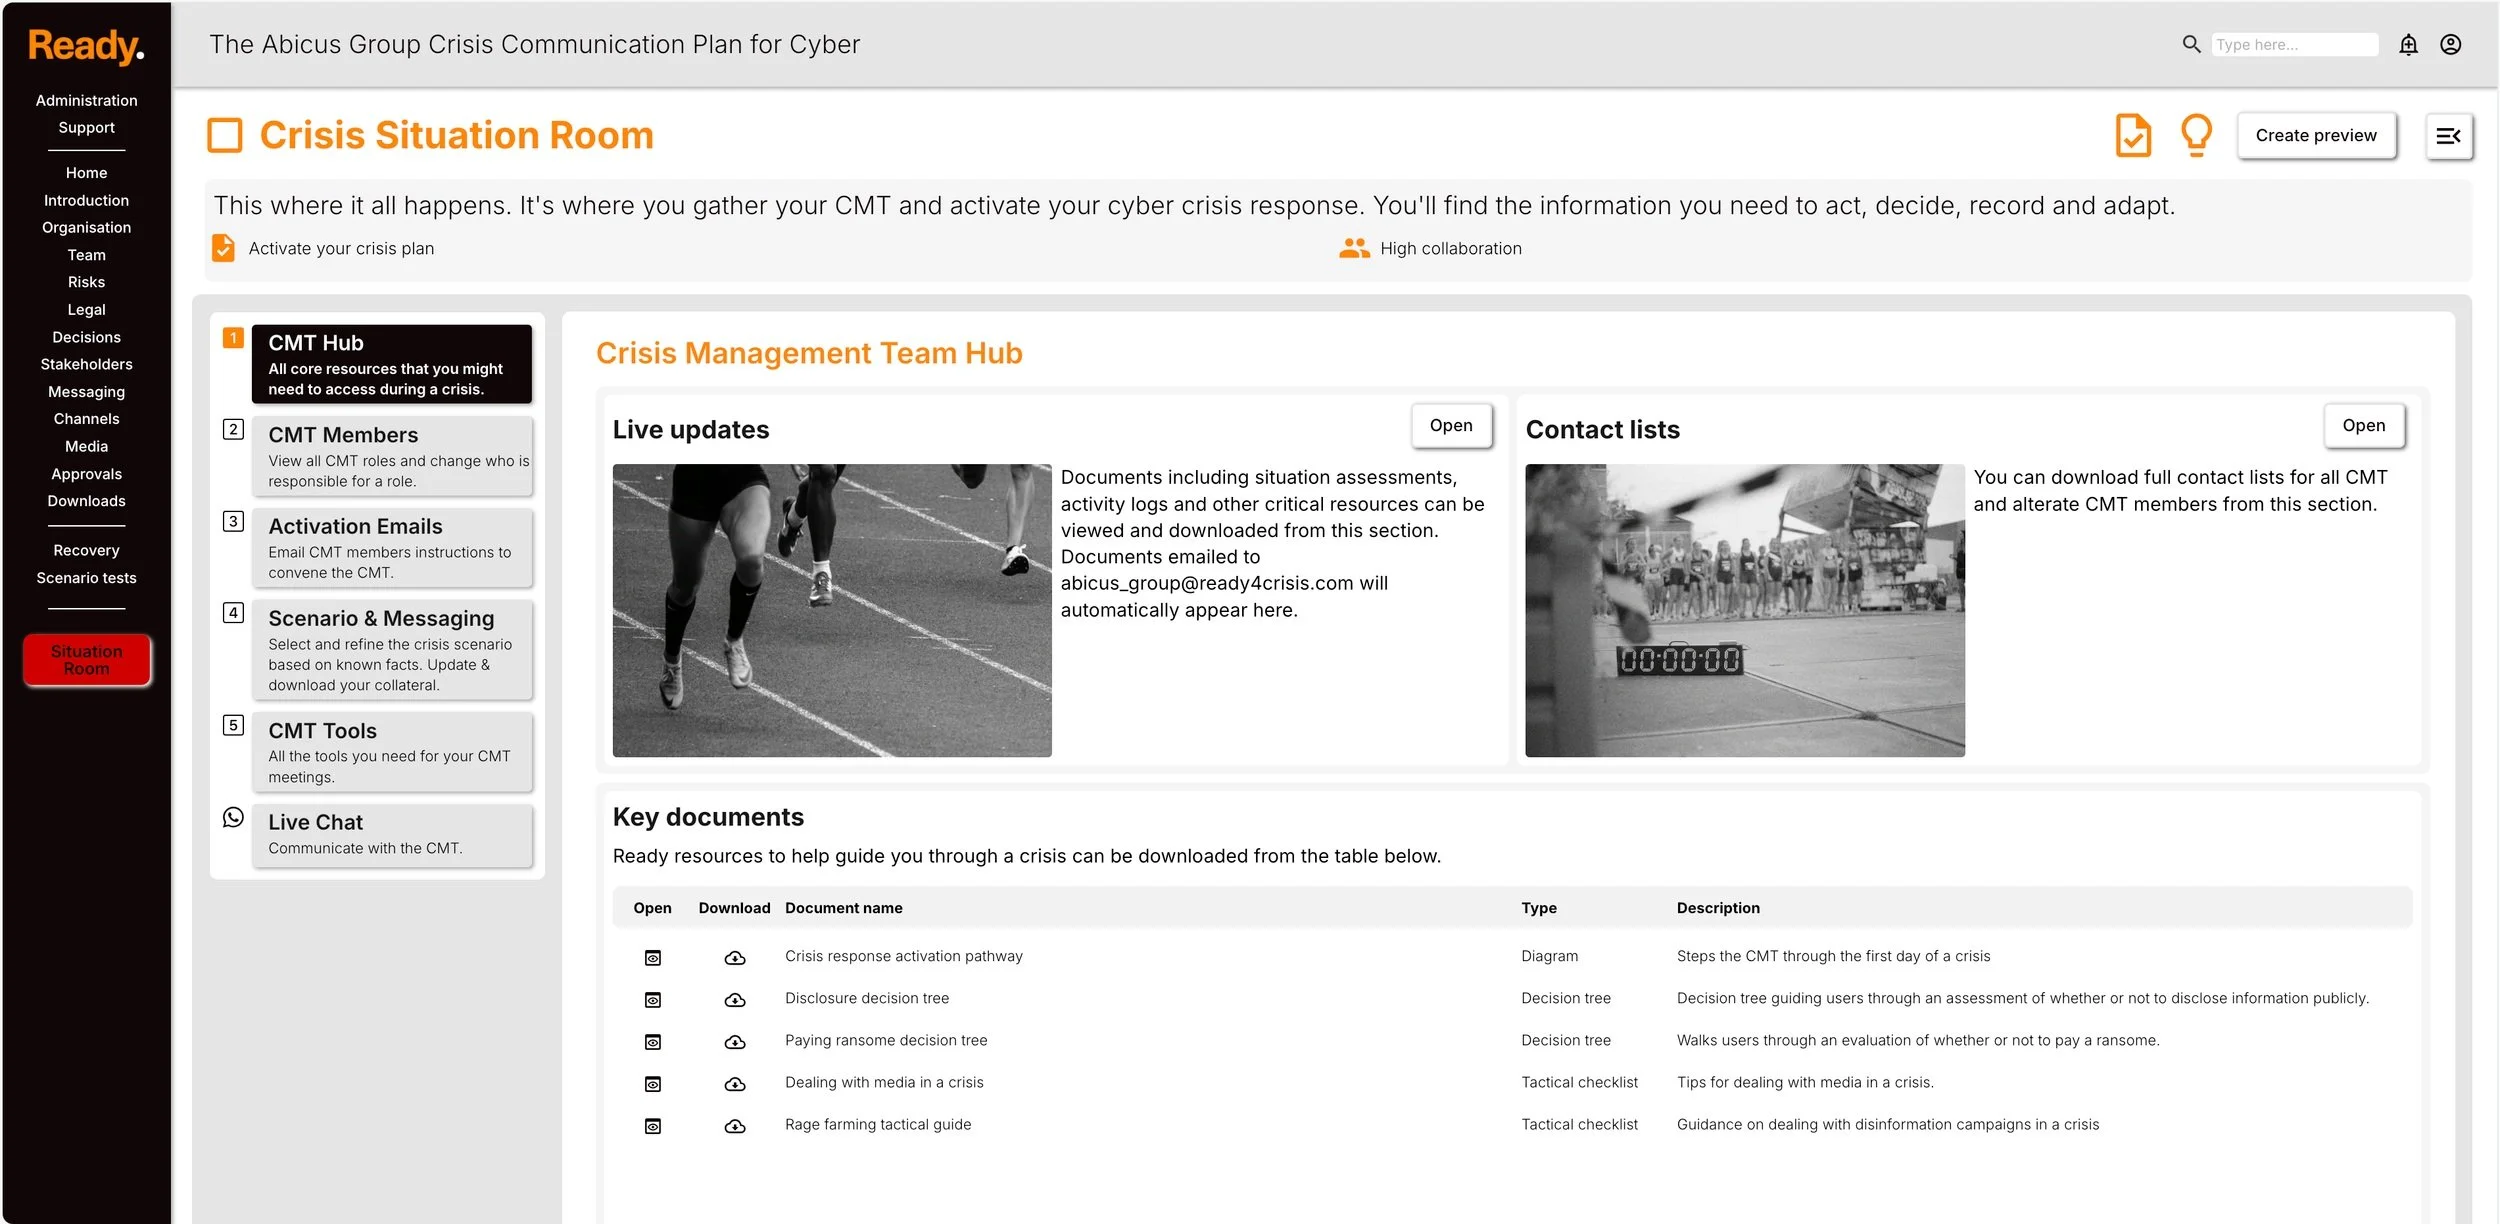The height and width of the screenshot is (1224, 2500).
Task: Open the user account profile icon
Action: click(x=2450, y=45)
